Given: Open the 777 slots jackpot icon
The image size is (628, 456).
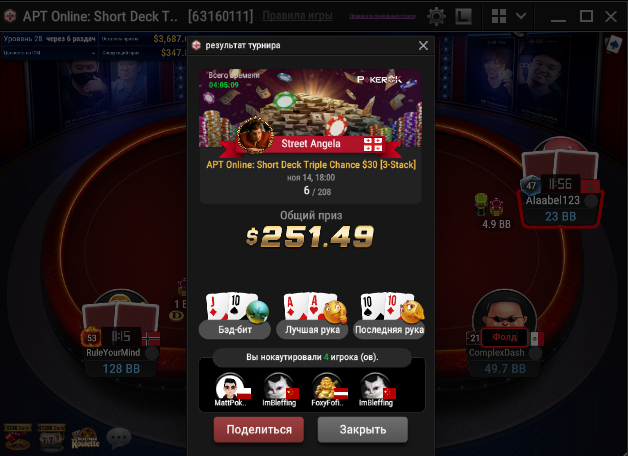Looking at the screenshot, I should pyautogui.click(x=51, y=438).
